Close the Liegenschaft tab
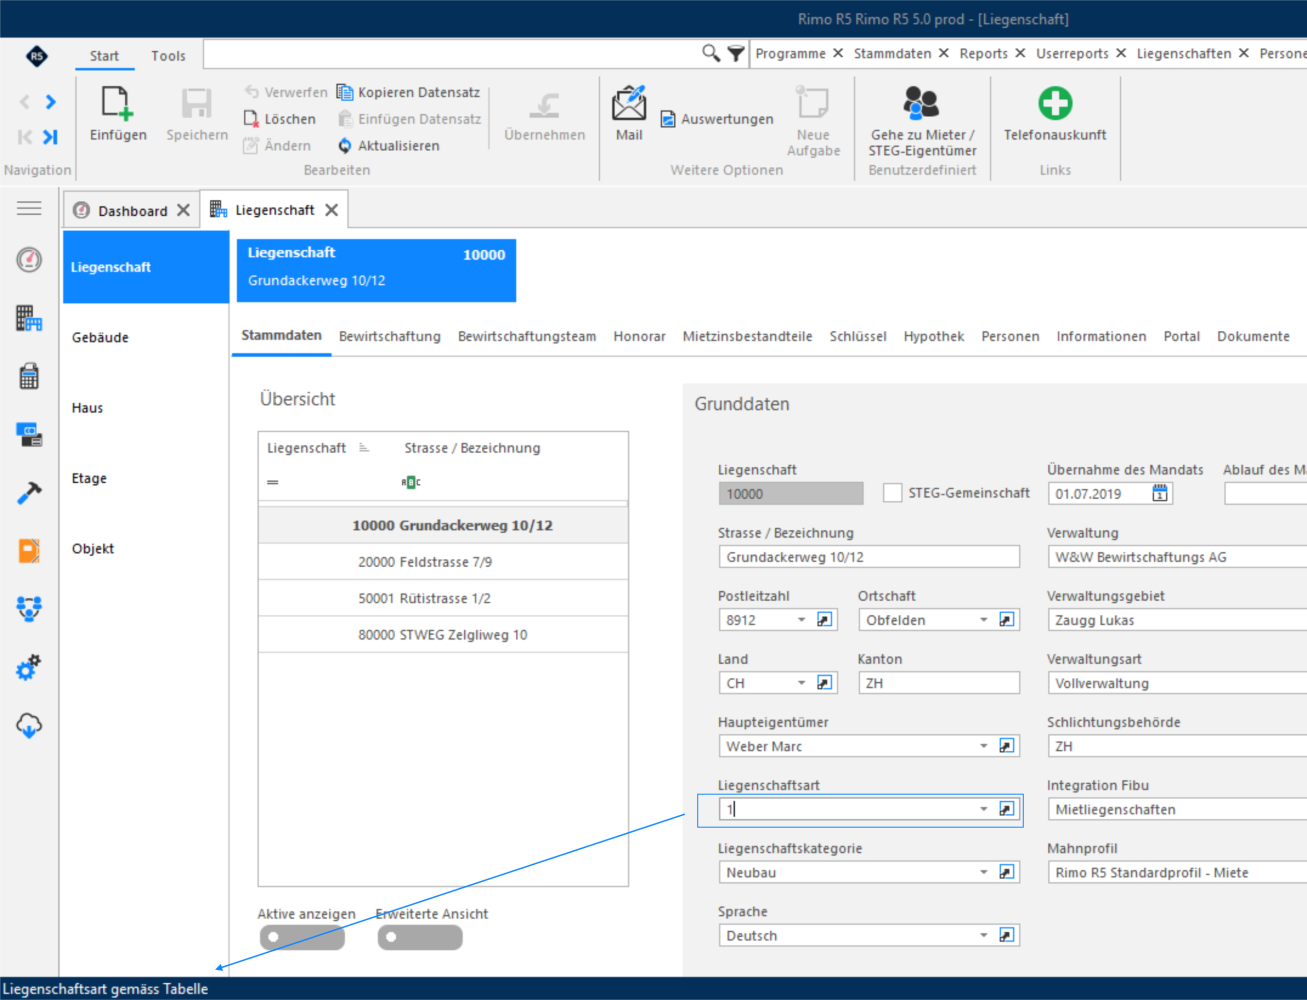1307x1000 pixels. 331,210
